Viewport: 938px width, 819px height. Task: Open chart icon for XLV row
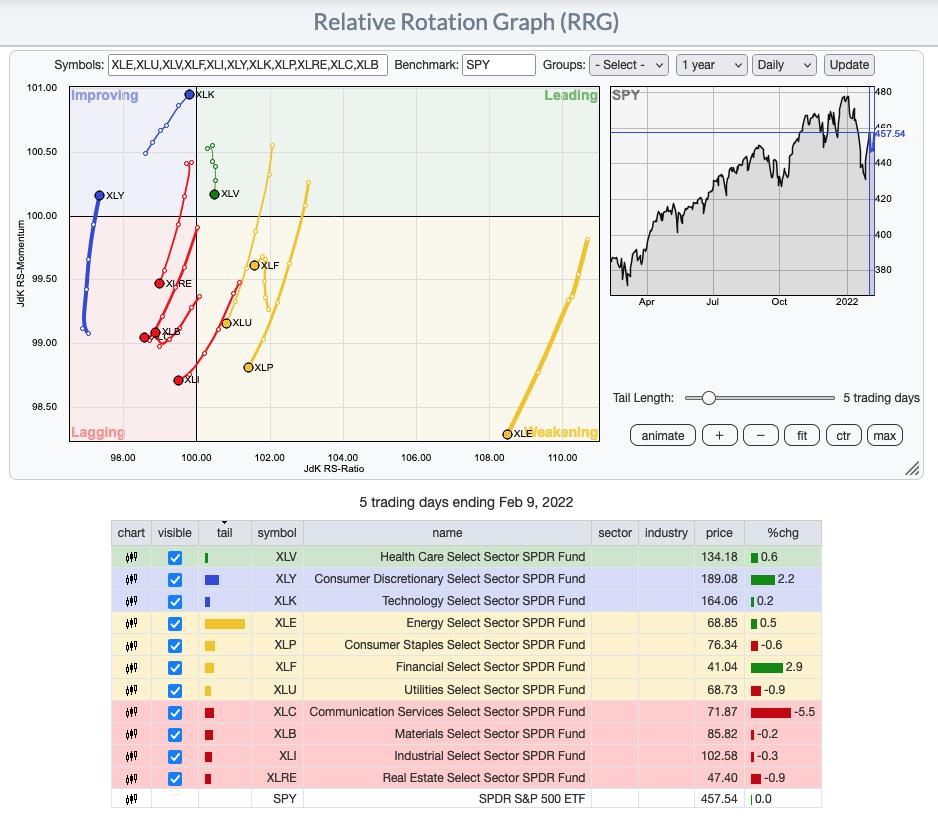[x=132, y=557]
